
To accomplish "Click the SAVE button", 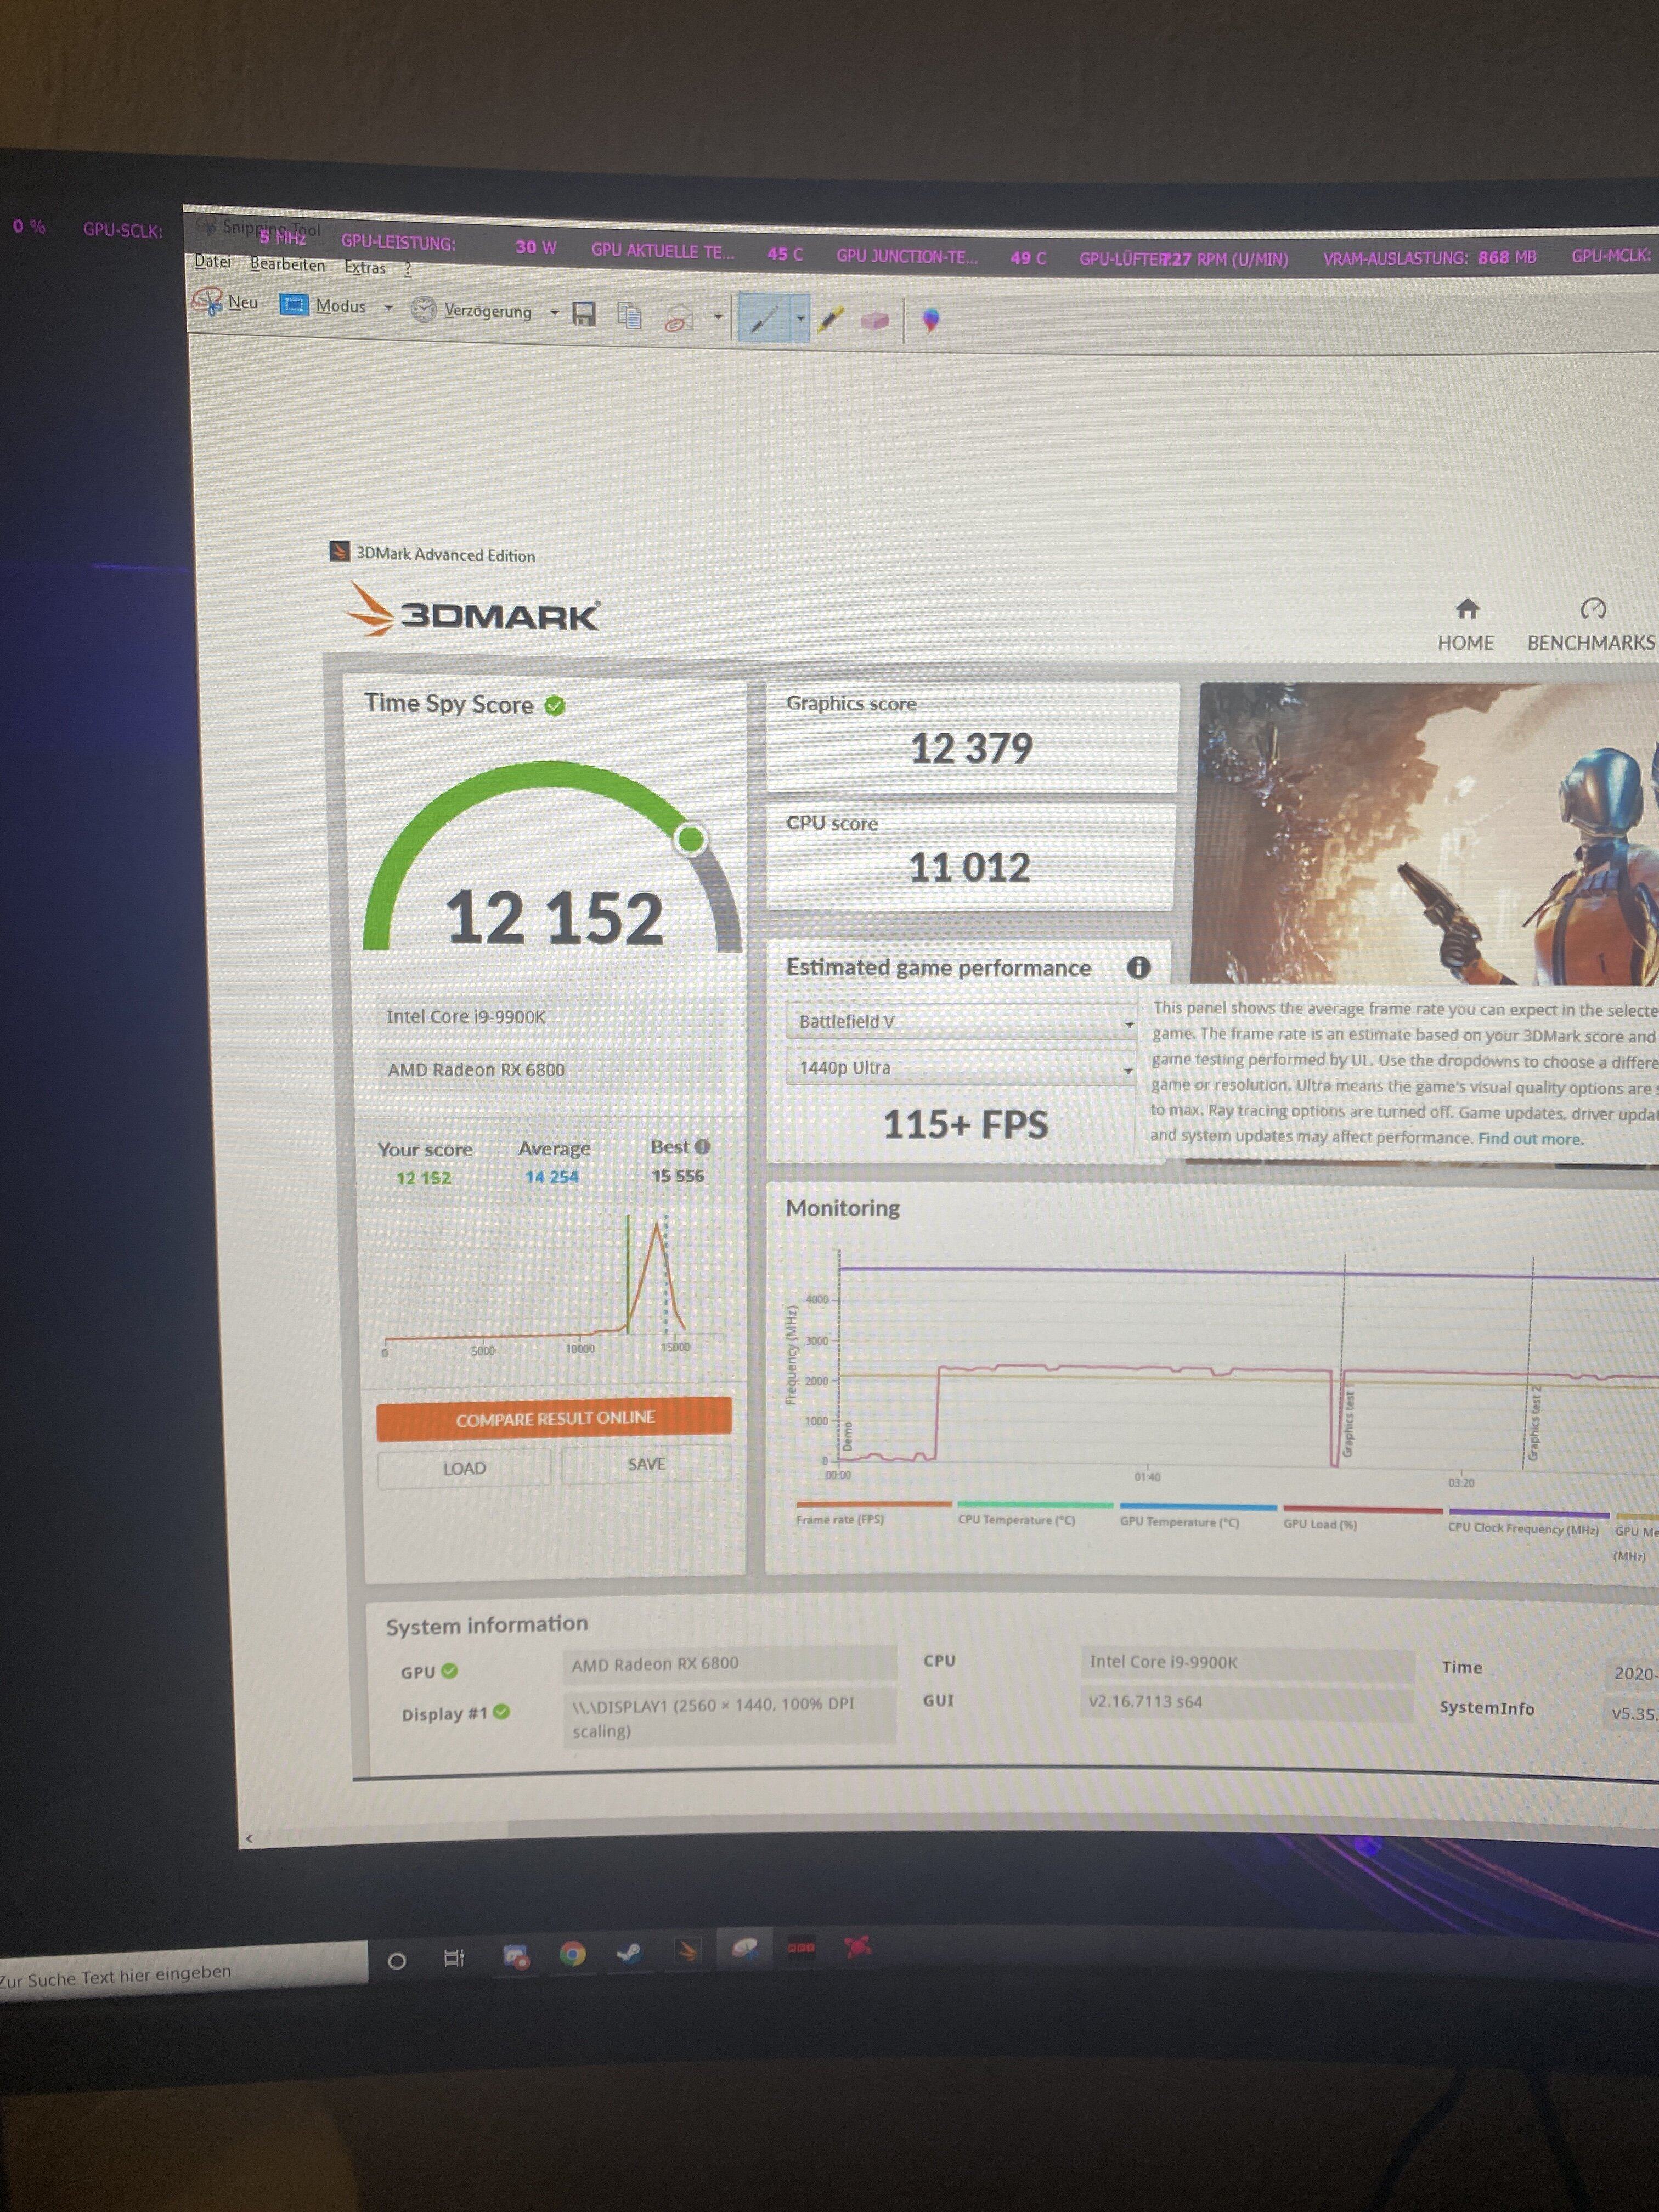I will click(646, 1464).
